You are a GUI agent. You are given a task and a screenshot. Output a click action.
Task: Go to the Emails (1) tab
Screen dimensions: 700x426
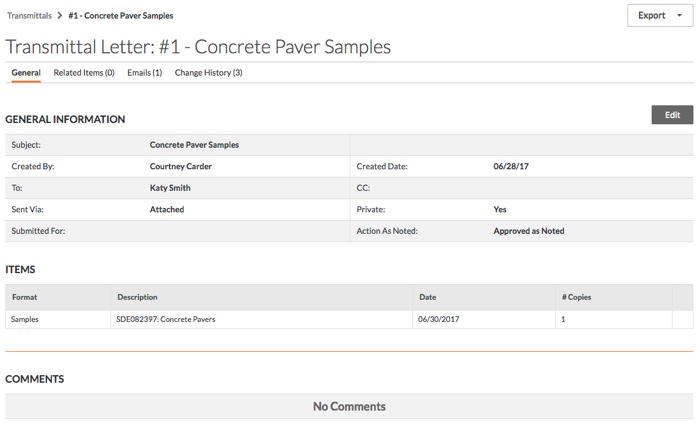(x=144, y=73)
